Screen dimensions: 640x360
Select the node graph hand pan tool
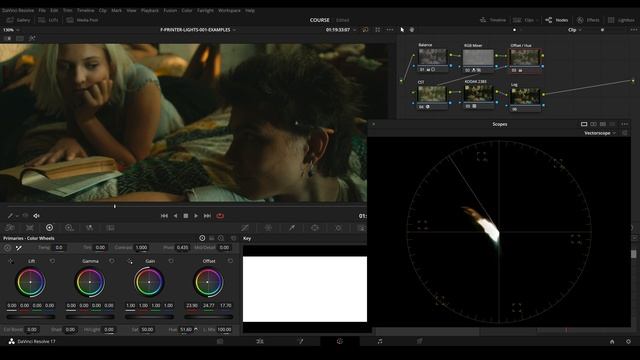[x=412, y=30]
